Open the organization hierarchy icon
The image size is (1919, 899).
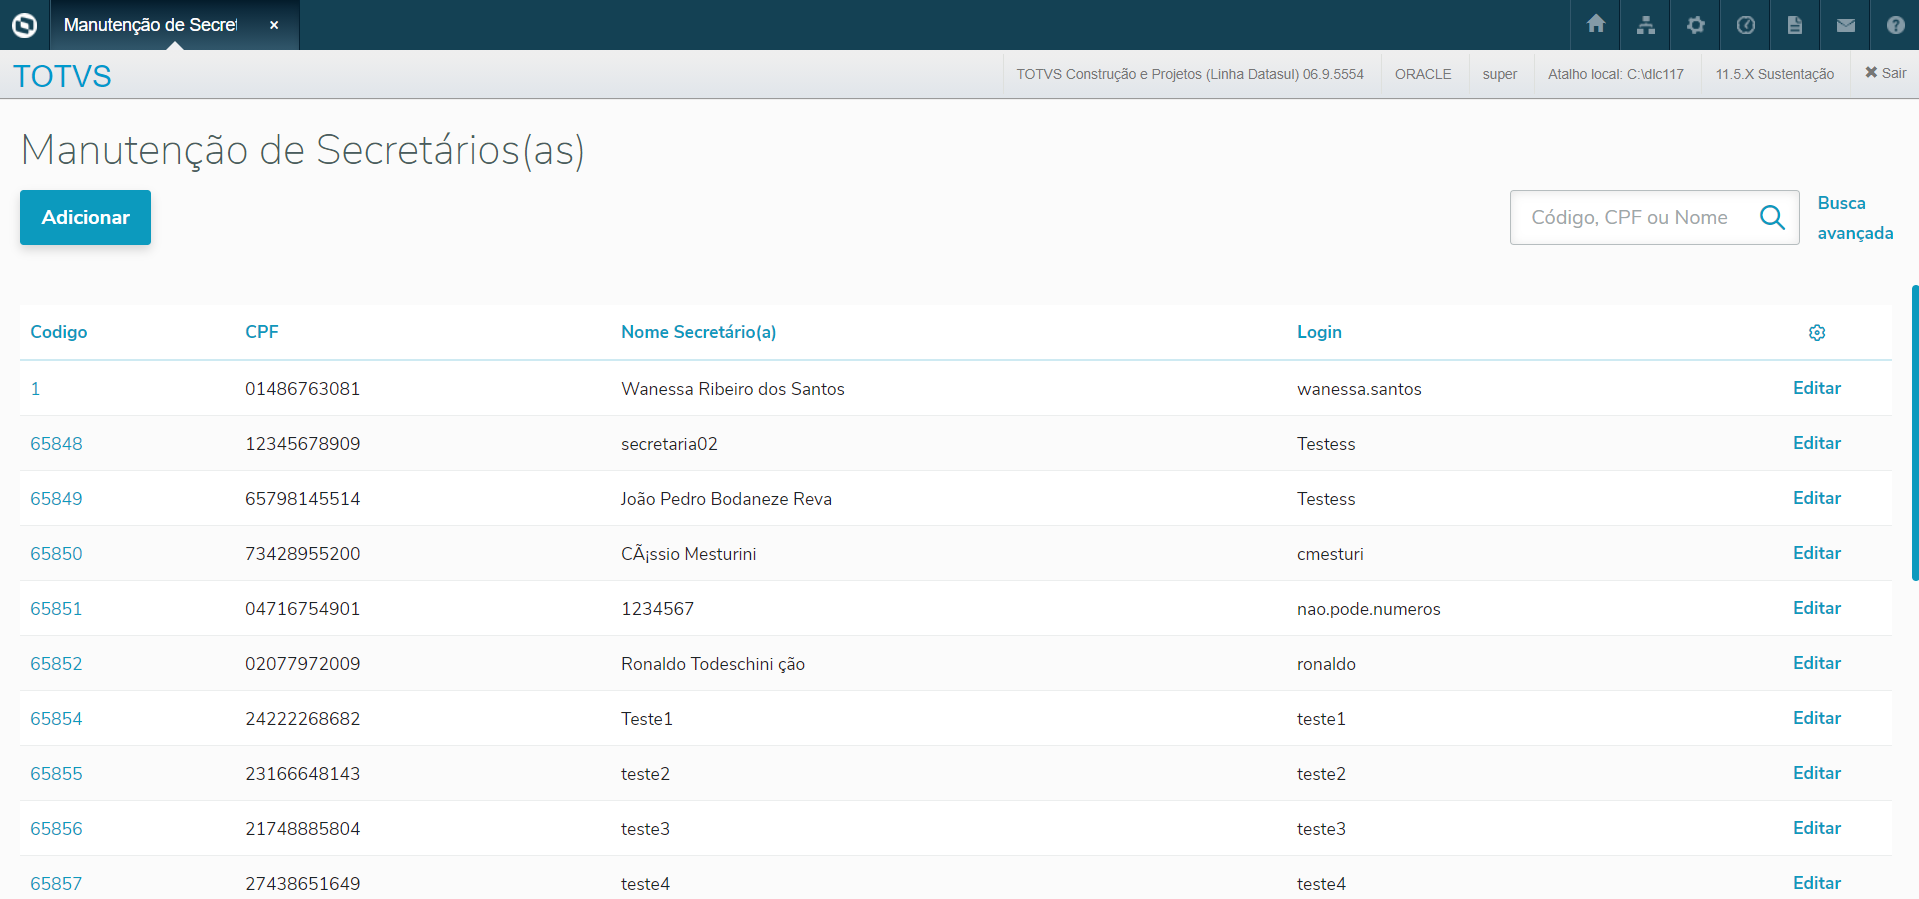click(1646, 25)
